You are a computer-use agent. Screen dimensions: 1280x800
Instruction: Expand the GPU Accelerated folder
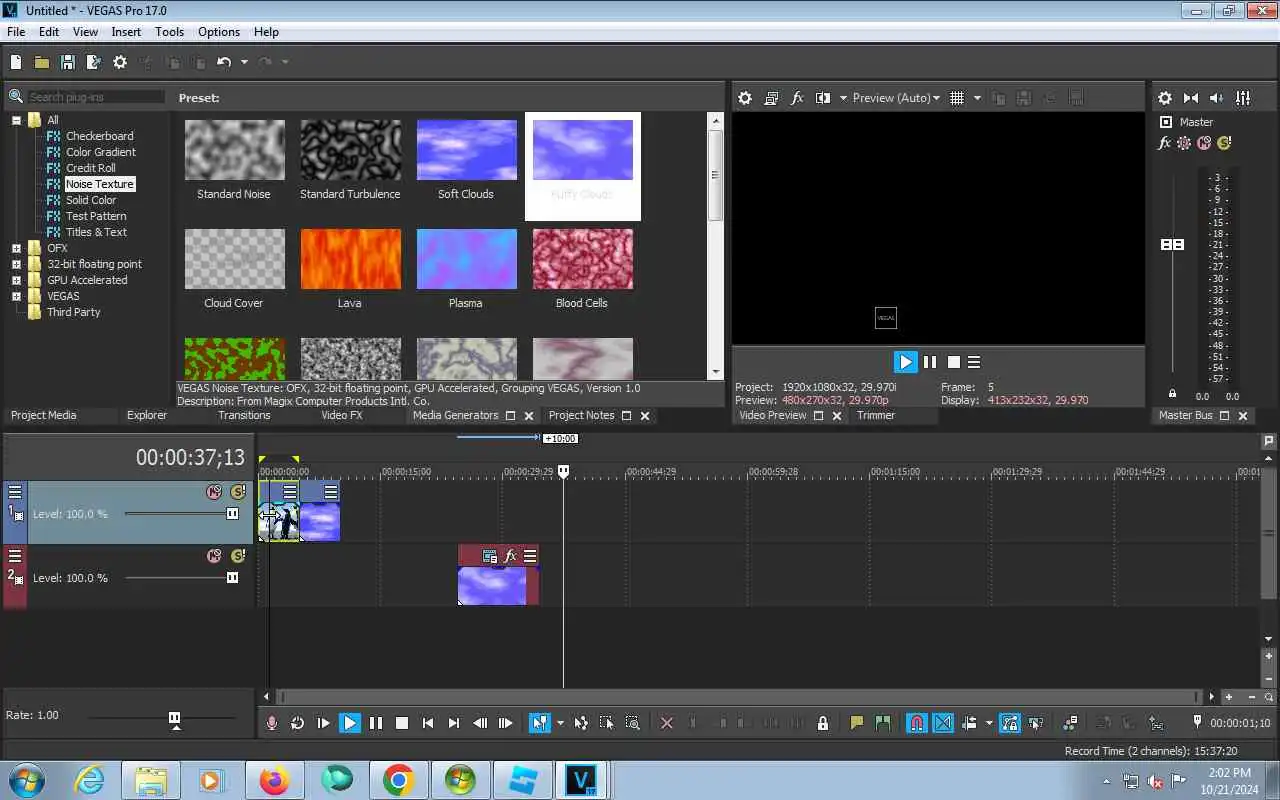tap(16, 280)
